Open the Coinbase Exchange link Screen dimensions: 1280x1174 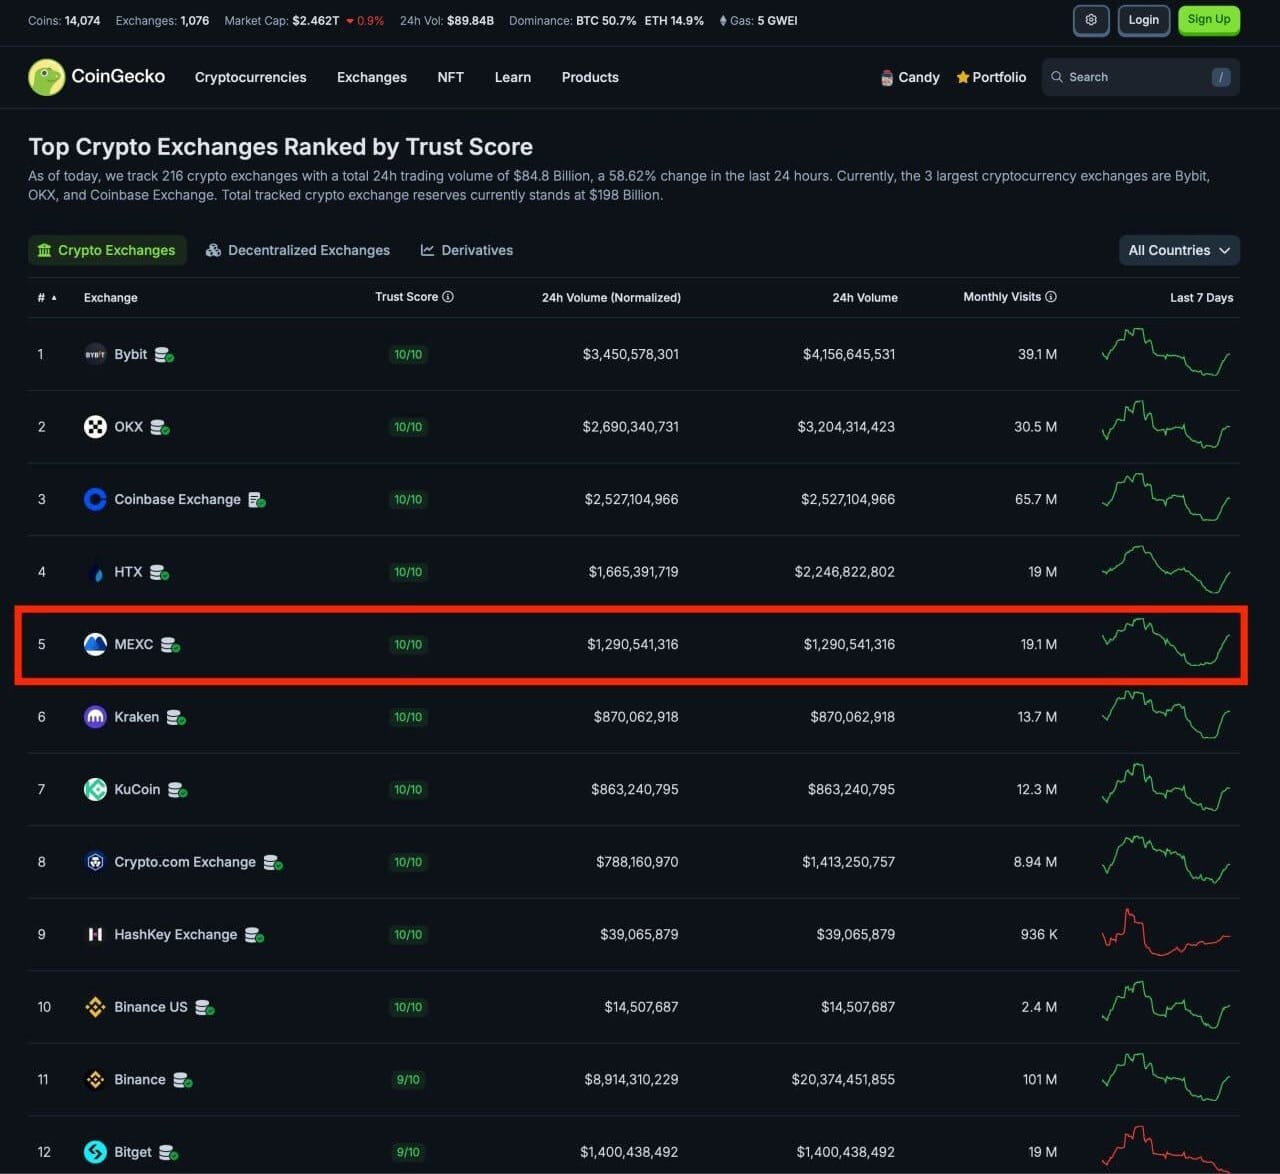pos(178,499)
